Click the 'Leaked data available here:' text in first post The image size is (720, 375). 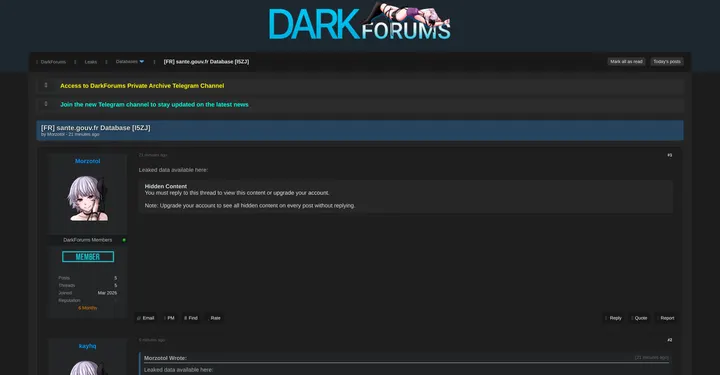pos(173,170)
